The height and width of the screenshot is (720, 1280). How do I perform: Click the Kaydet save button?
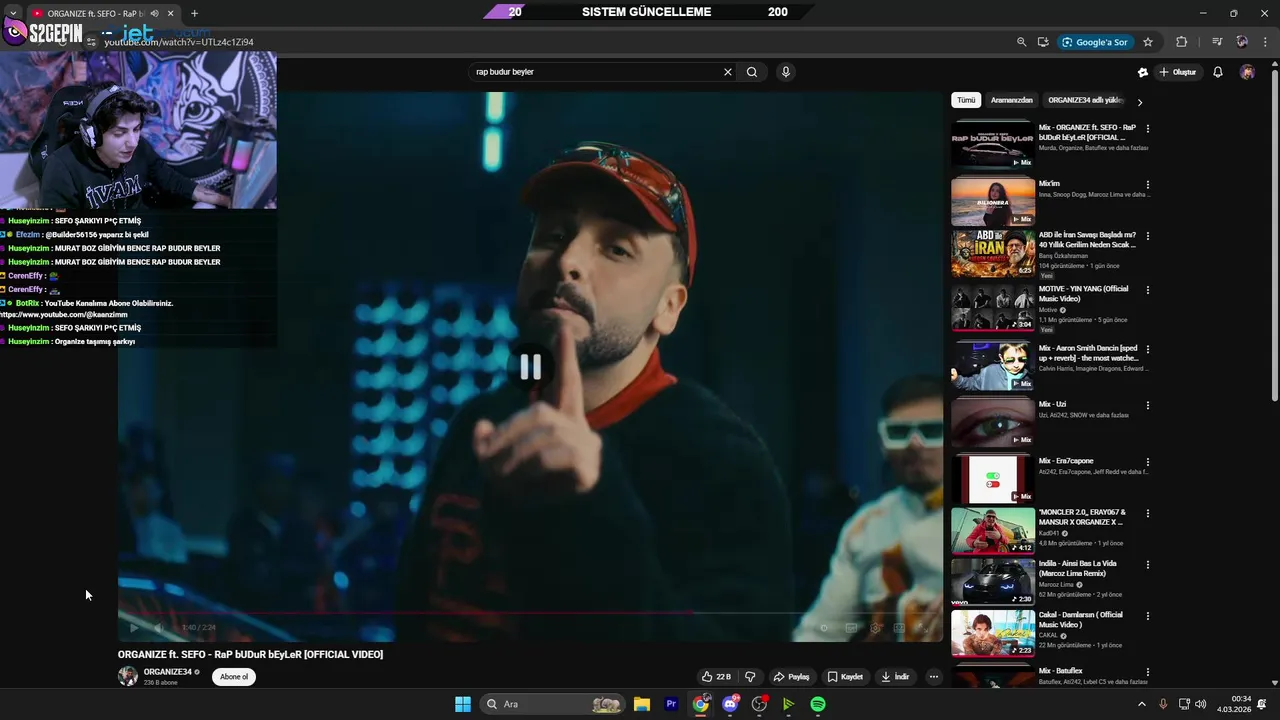[x=845, y=677]
